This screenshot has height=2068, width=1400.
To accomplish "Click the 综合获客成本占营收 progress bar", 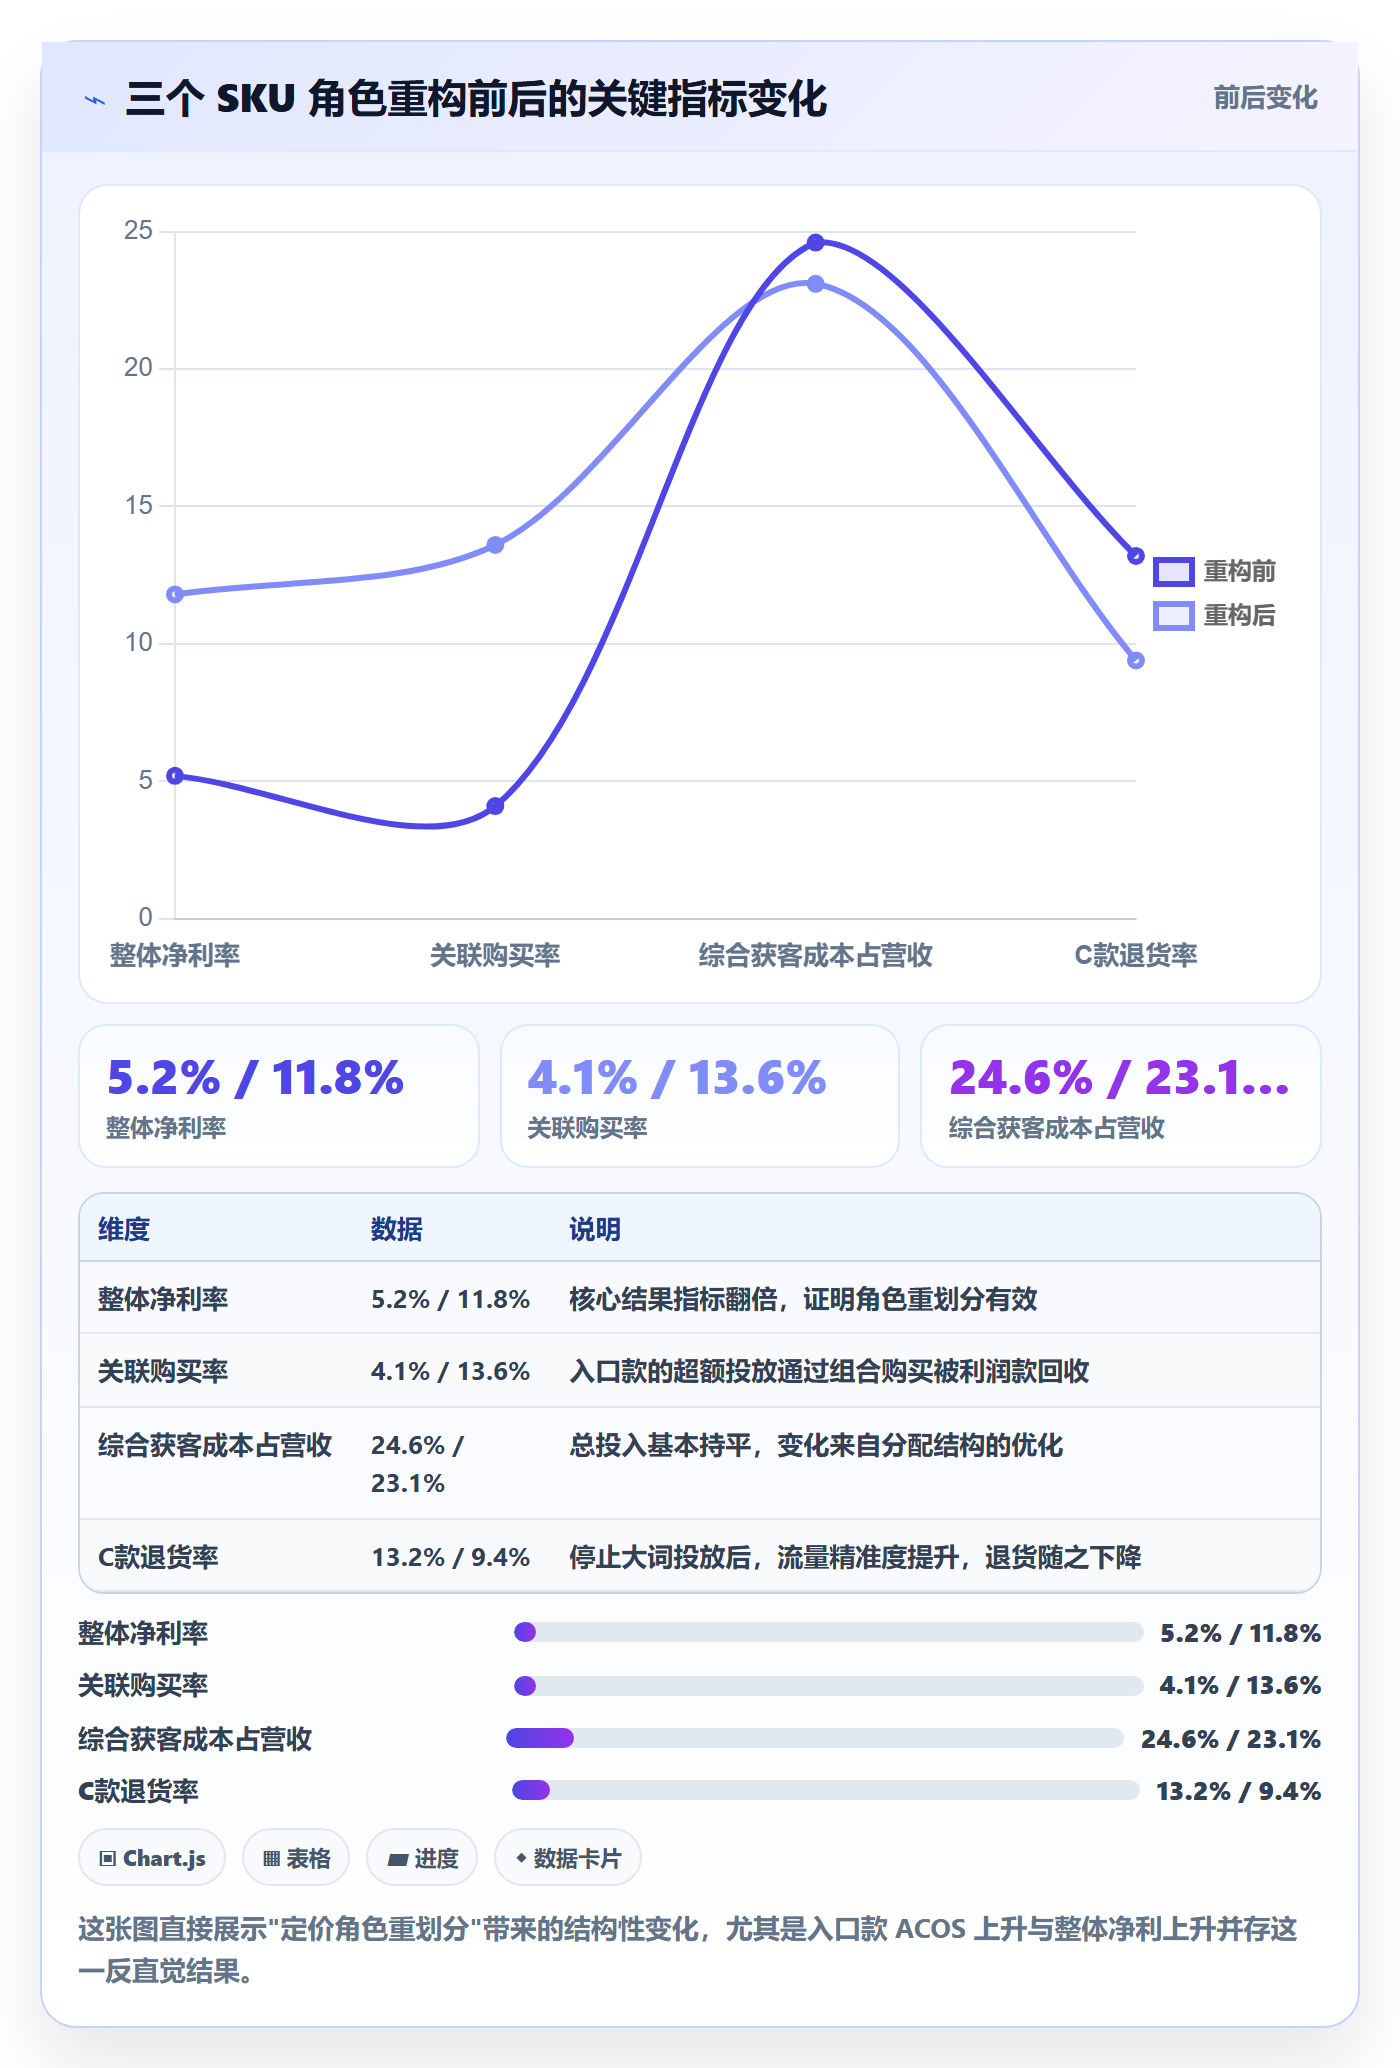I will pyautogui.click(x=815, y=1738).
